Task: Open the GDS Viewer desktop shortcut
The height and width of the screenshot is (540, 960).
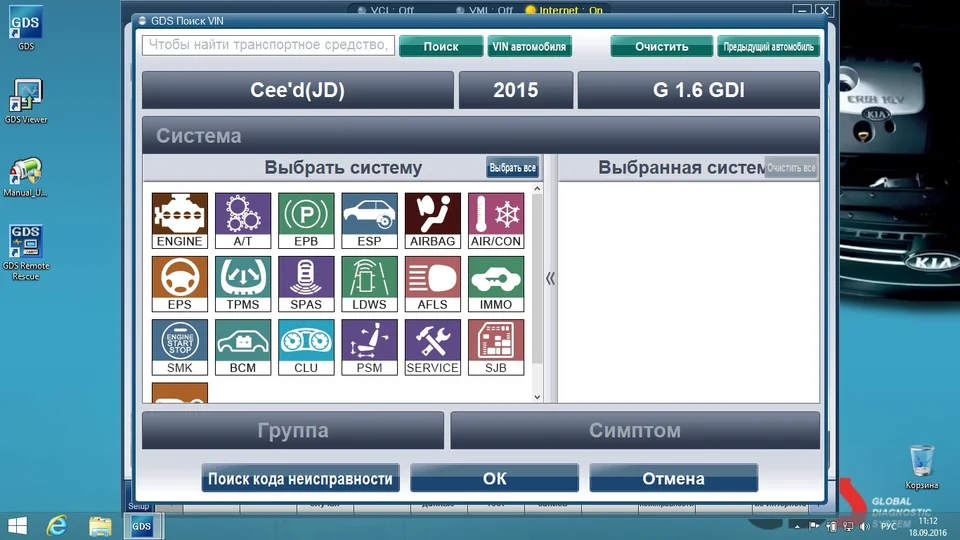Action: point(26,101)
